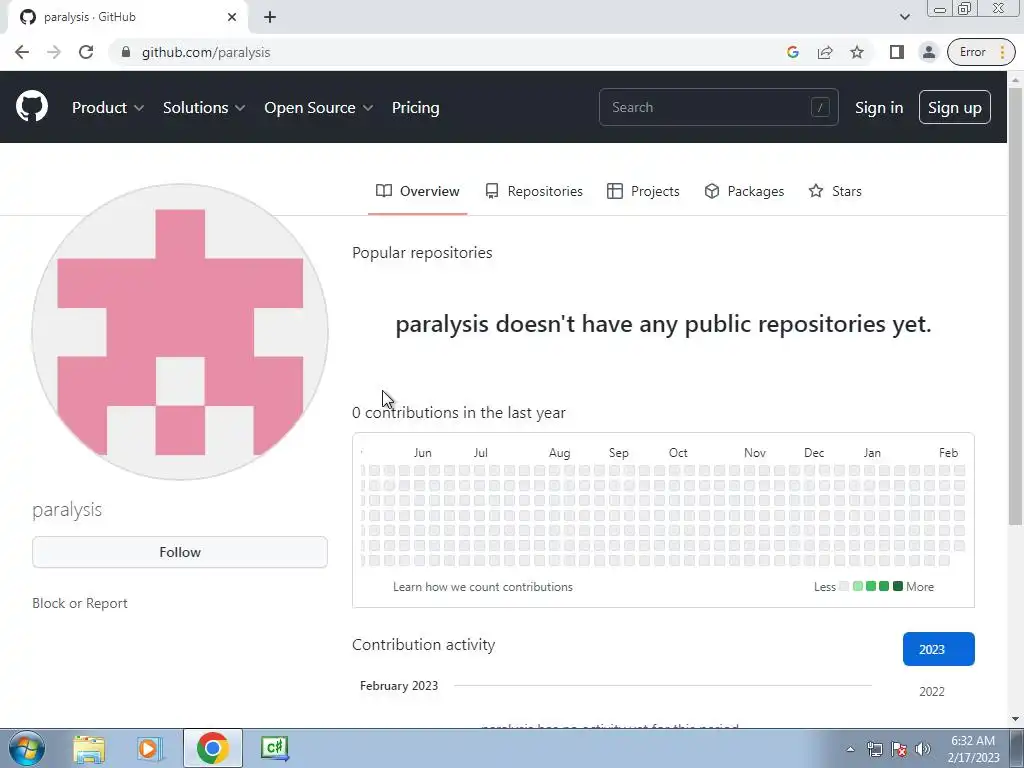Click the volume speaker icon
1024x768 pixels.
tap(922, 750)
